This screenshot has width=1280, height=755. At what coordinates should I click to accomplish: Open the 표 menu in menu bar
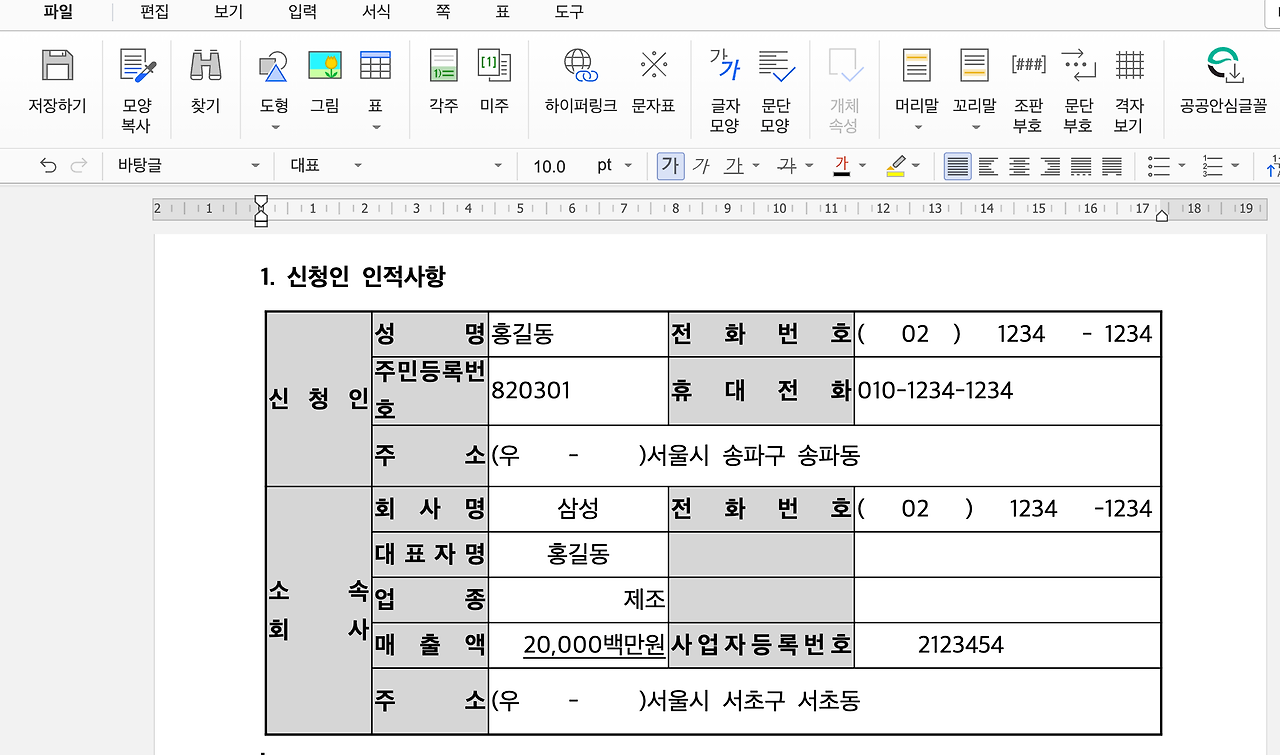pos(502,13)
